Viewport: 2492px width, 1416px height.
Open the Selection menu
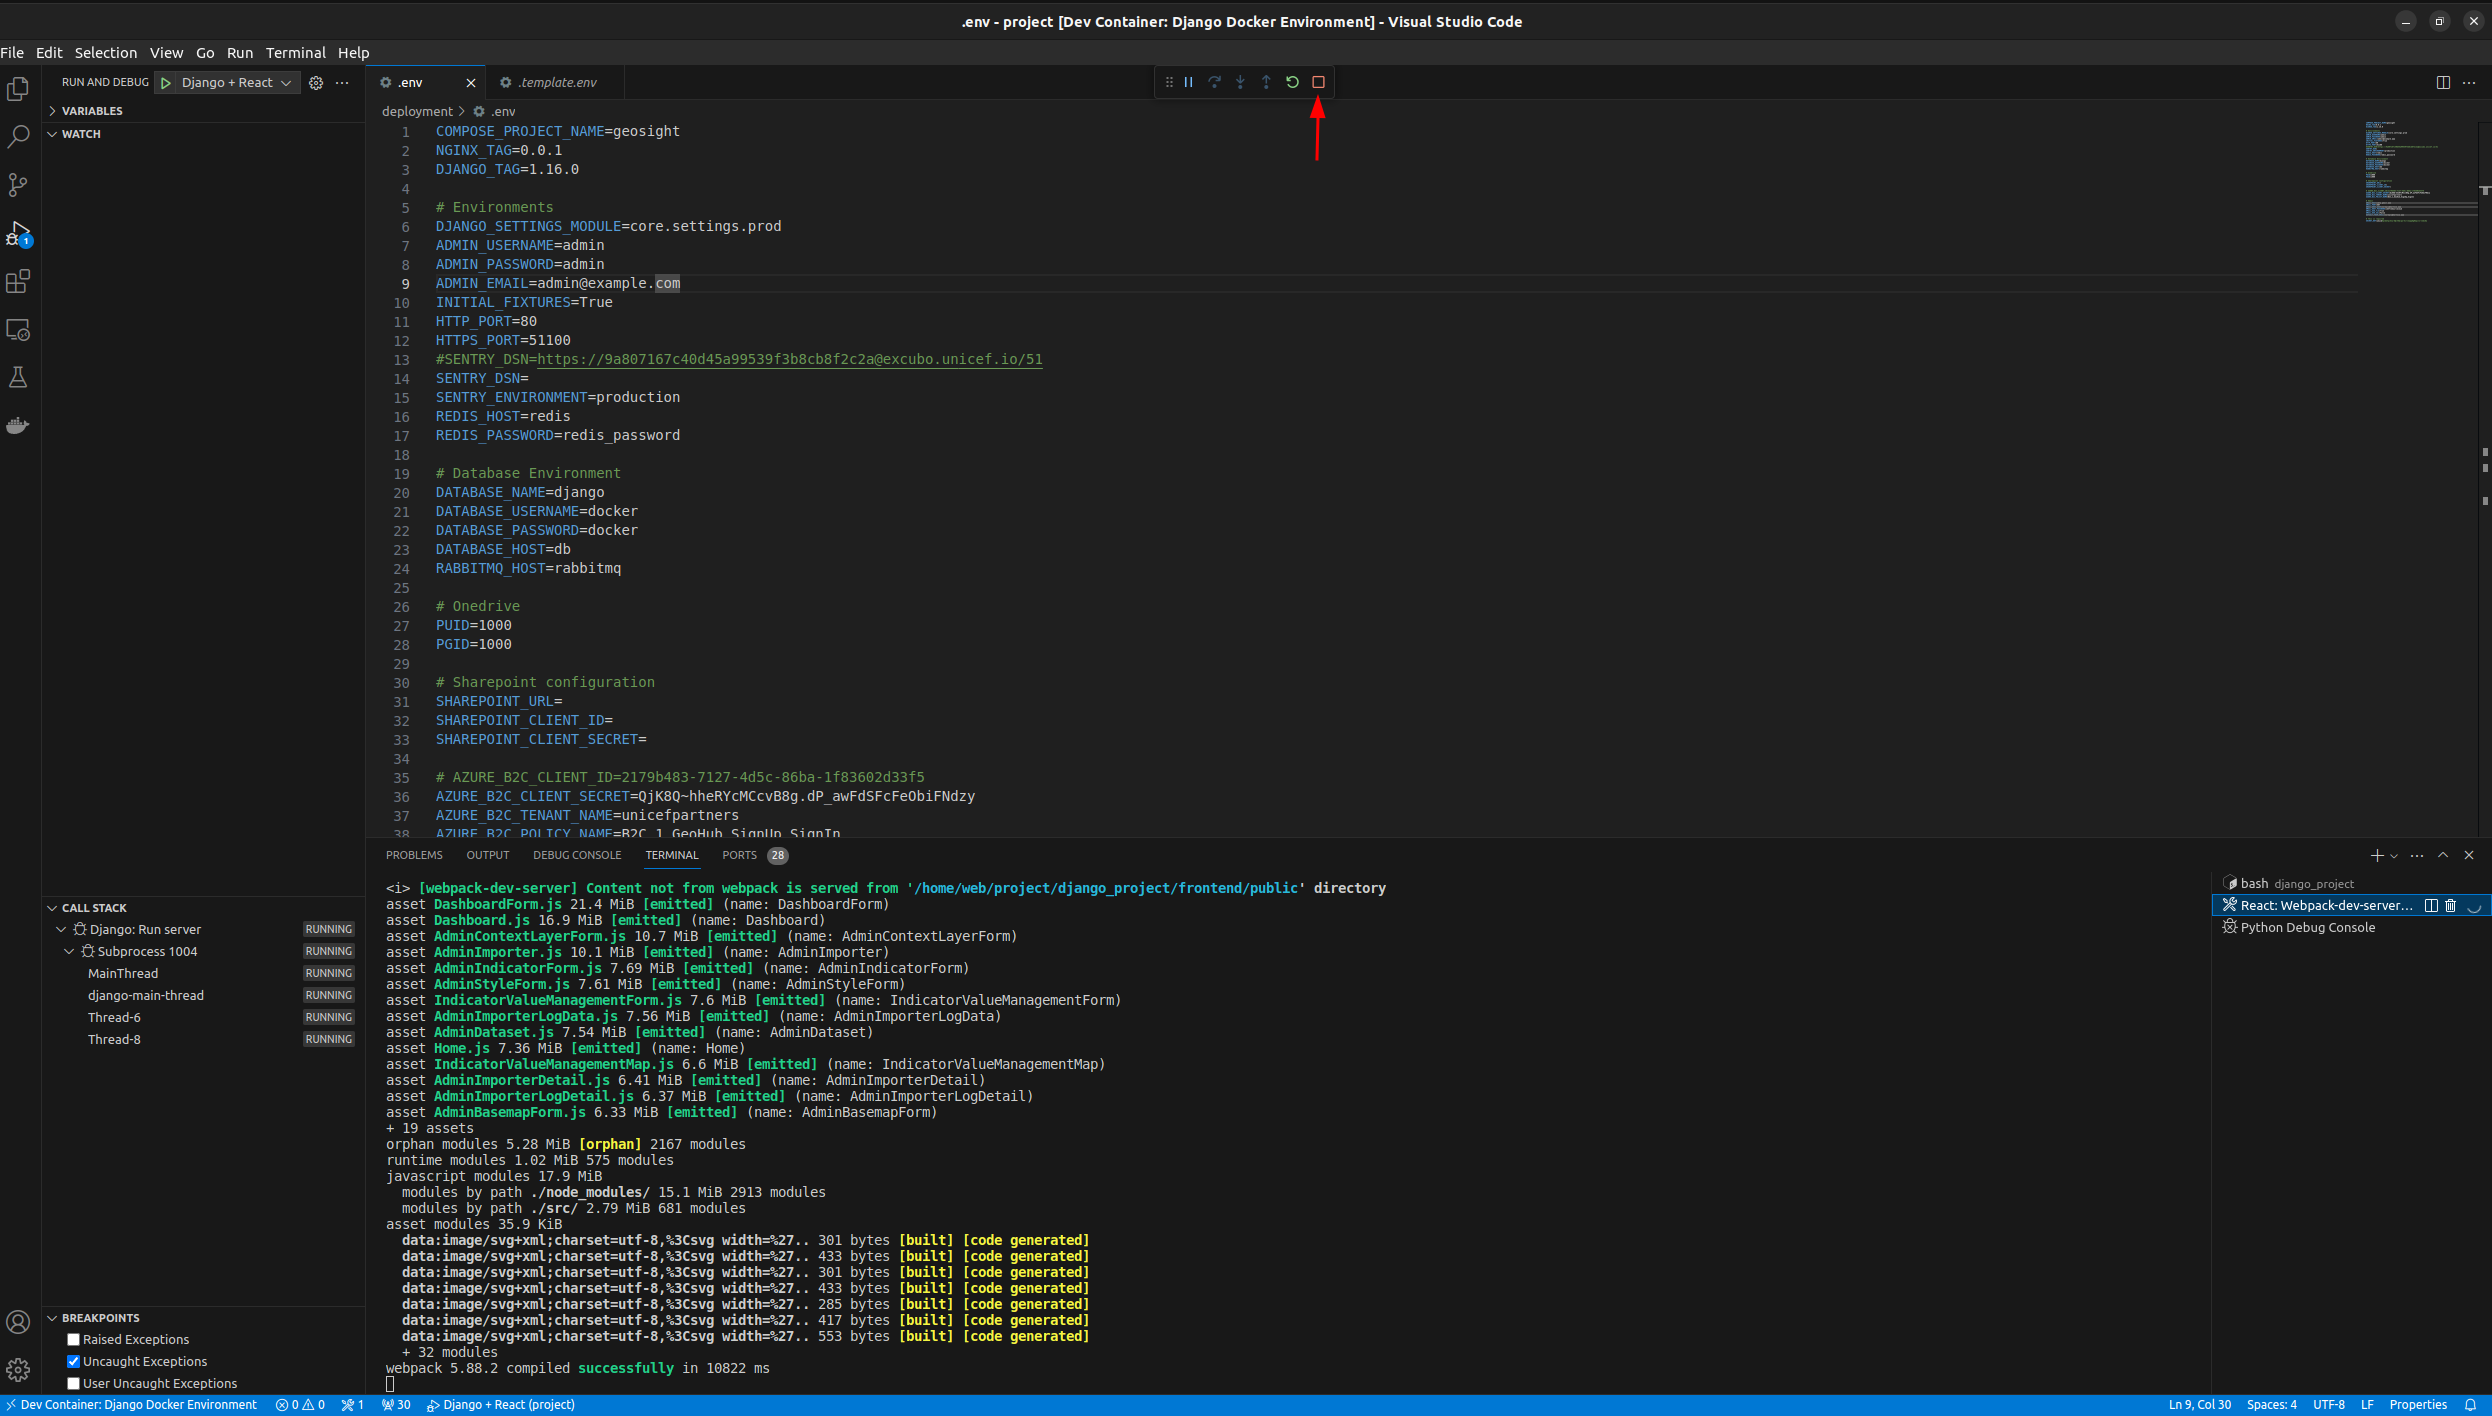pyautogui.click(x=106, y=53)
